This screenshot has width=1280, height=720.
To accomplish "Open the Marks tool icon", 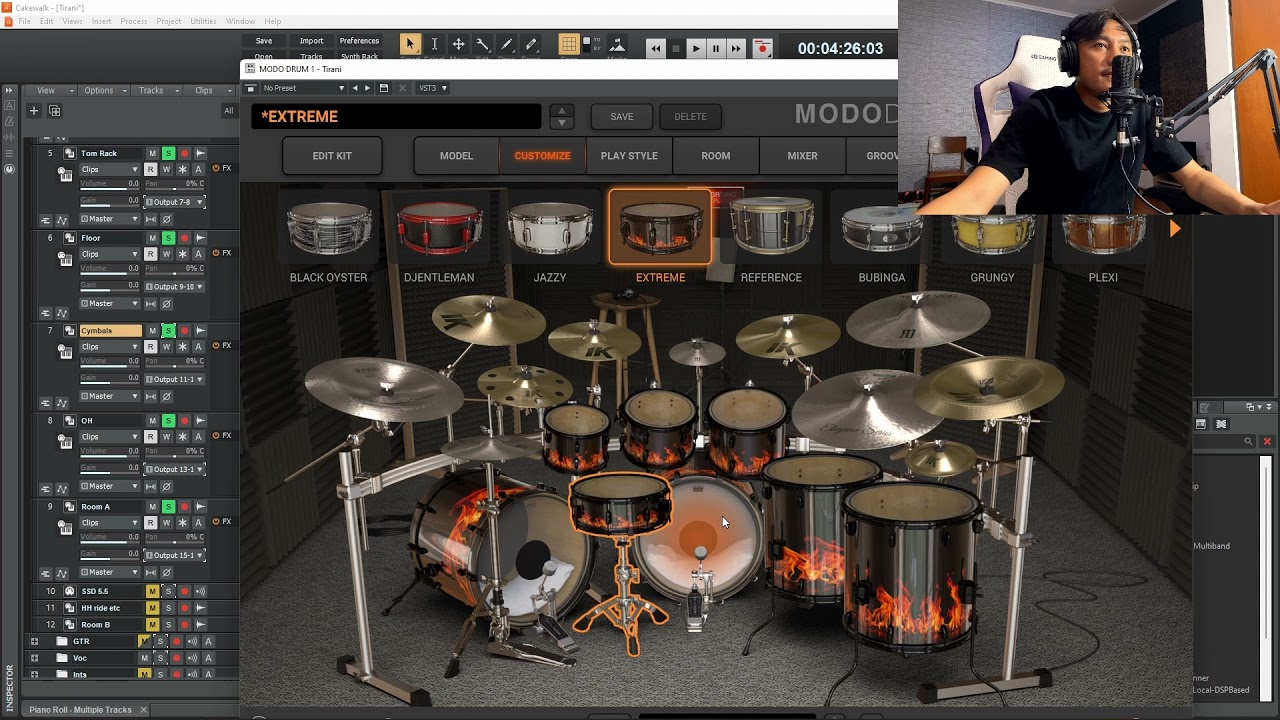I will point(617,44).
